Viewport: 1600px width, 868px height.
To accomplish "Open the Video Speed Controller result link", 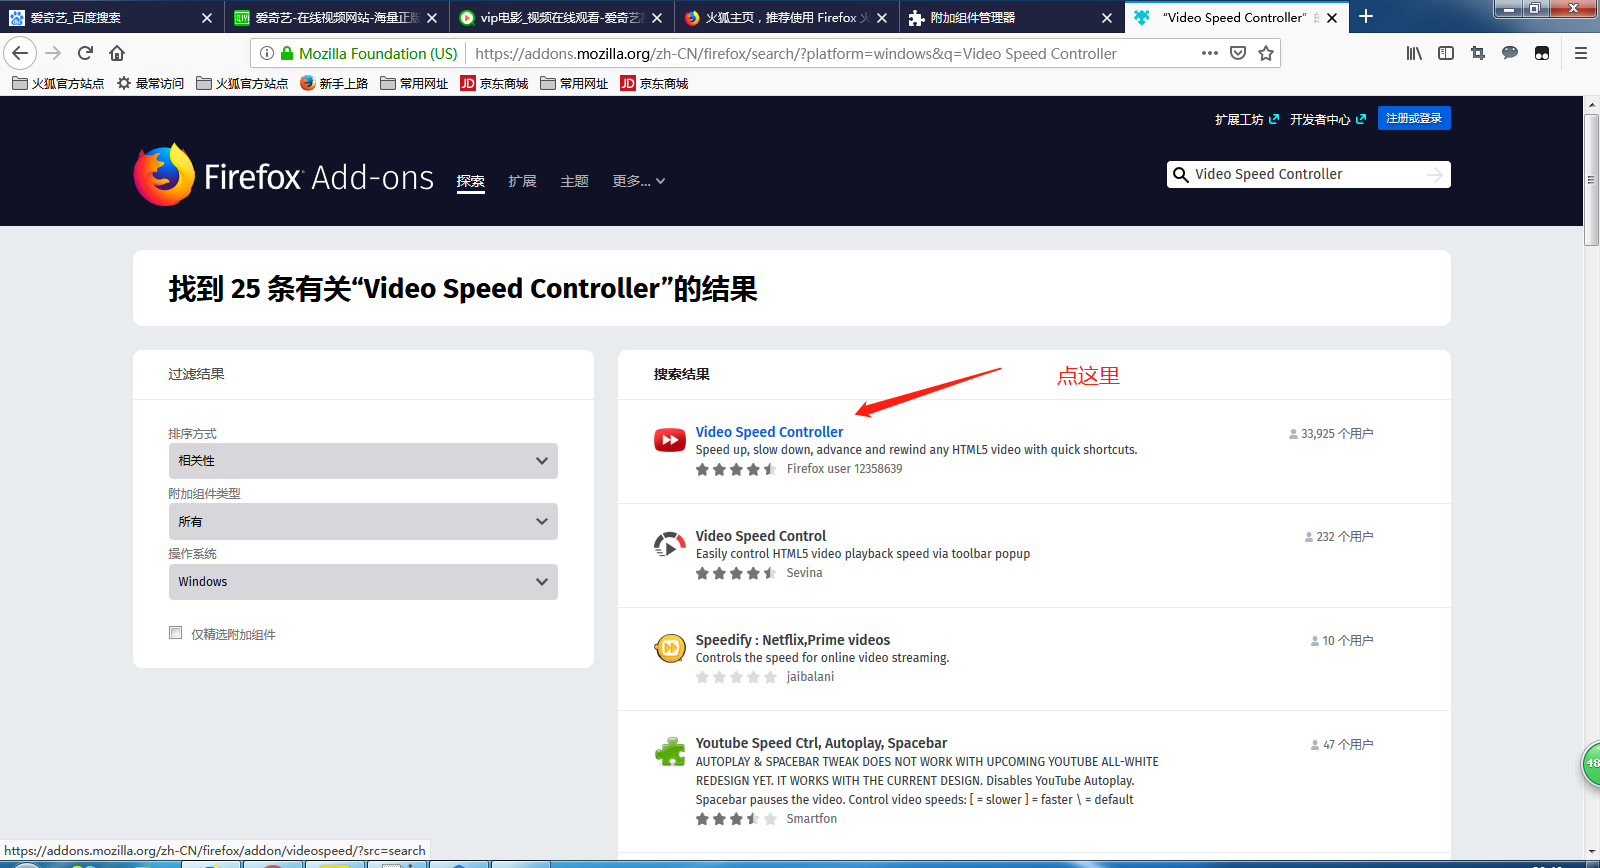I will pos(769,432).
